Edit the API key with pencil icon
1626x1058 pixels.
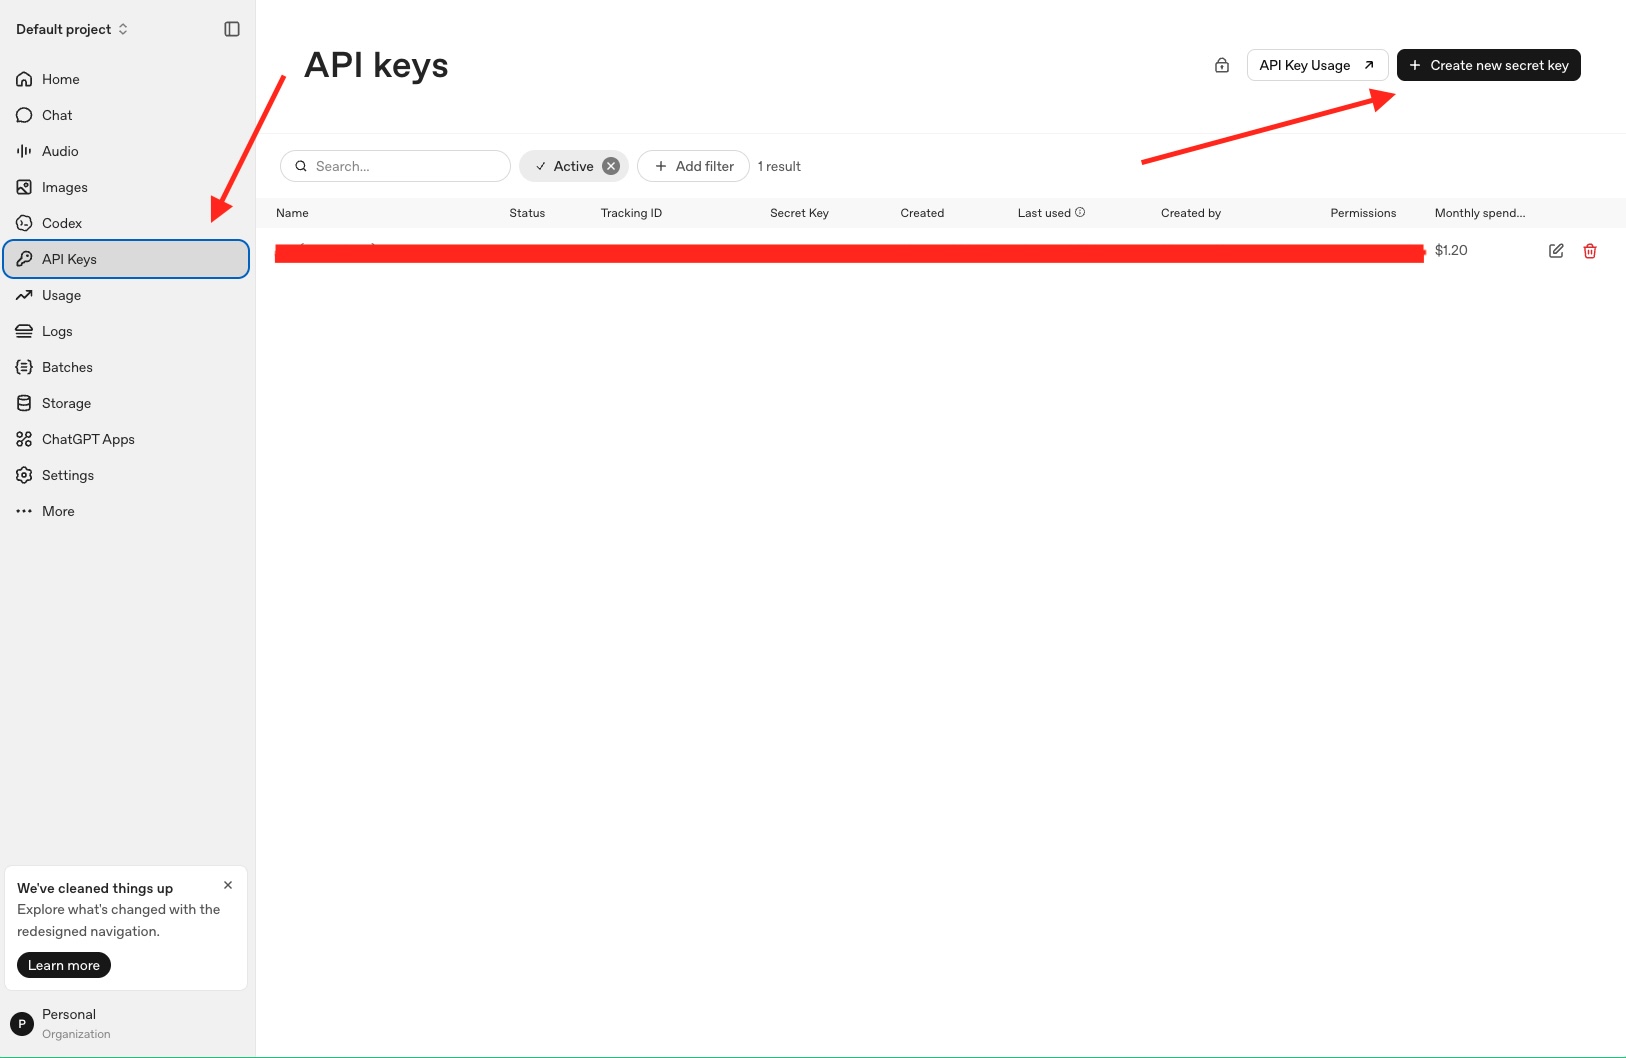[1556, 251]
